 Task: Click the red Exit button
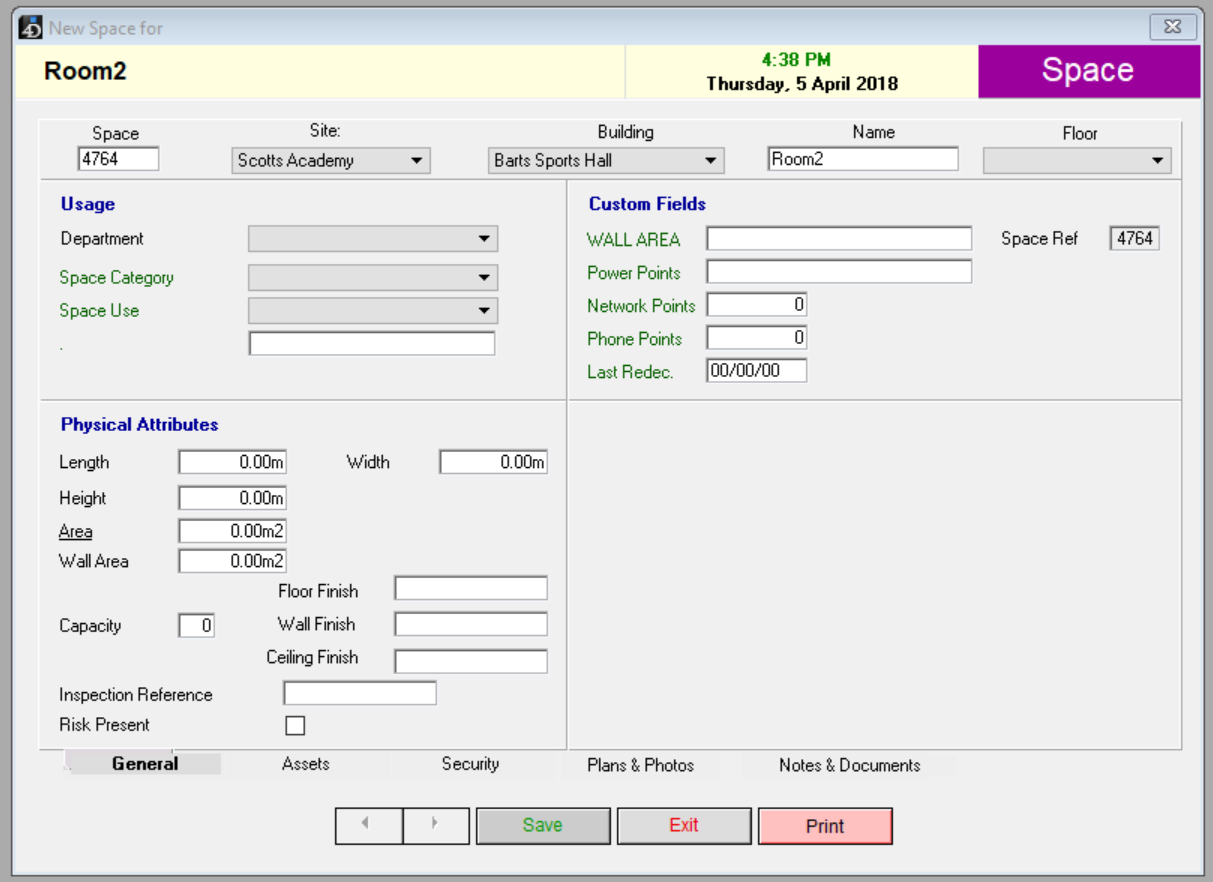coord(684,826)
